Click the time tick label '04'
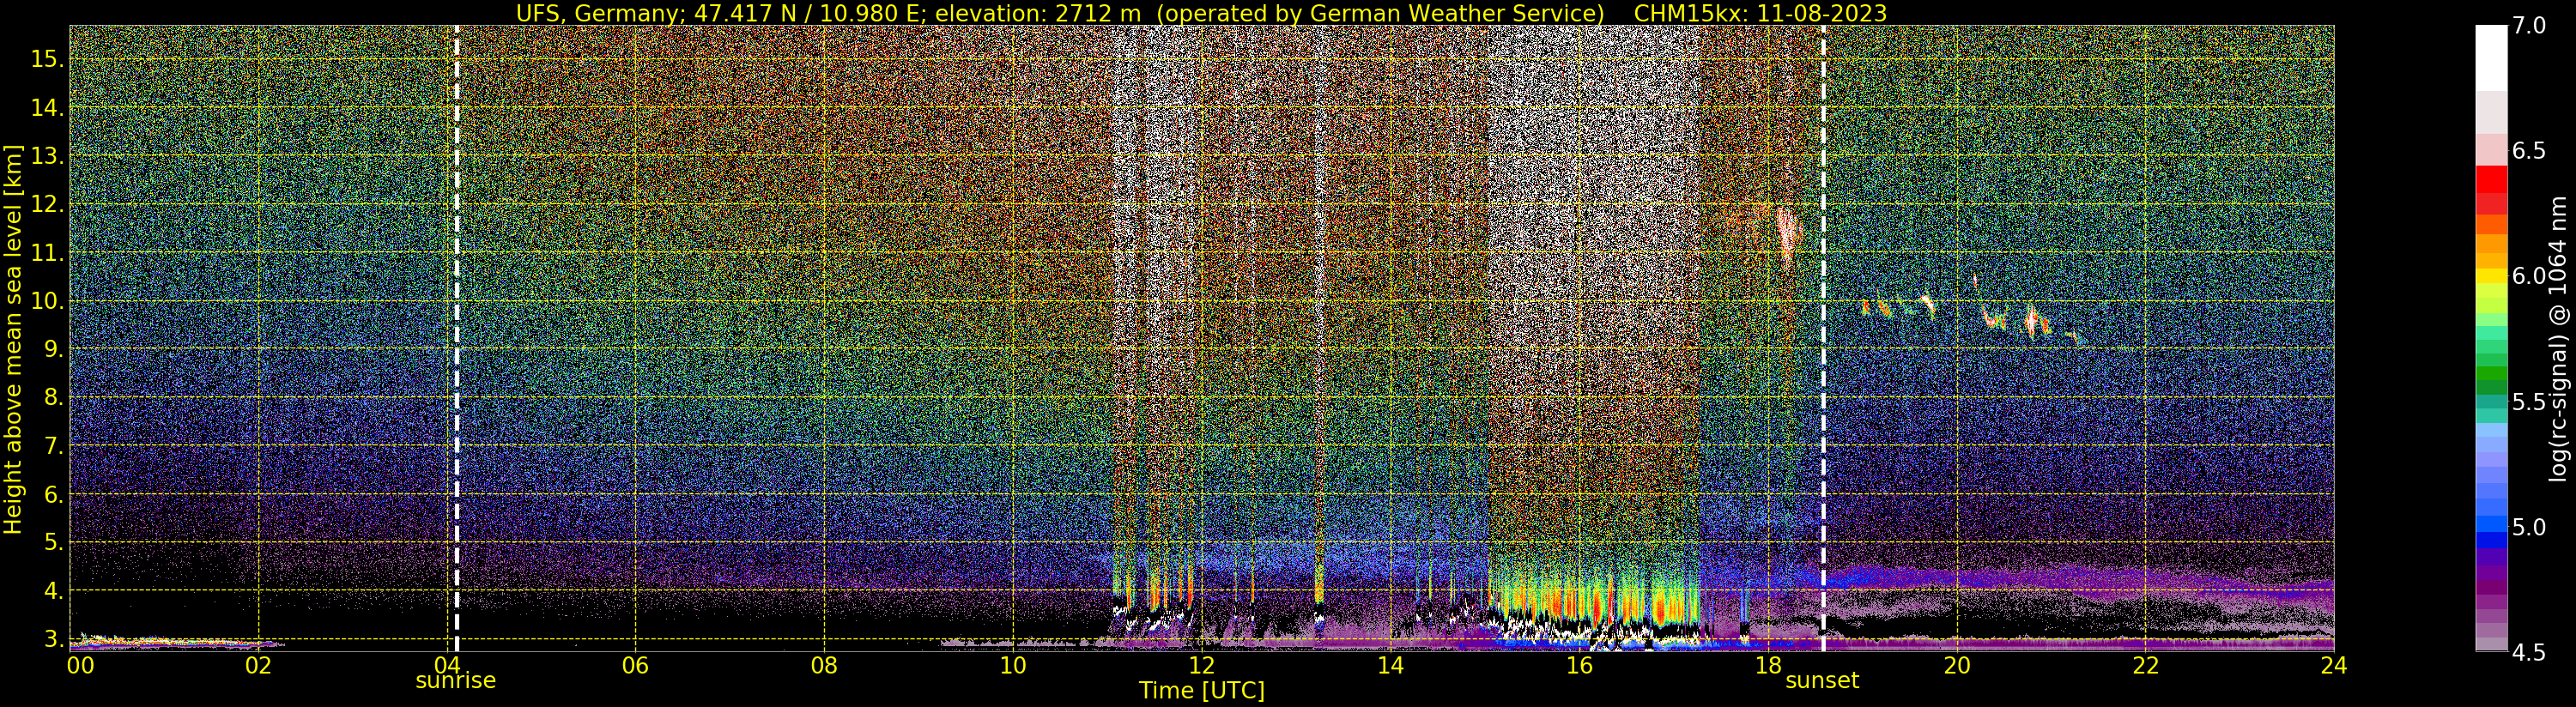This screenshot has height=707, width=2576. [447, 666]
